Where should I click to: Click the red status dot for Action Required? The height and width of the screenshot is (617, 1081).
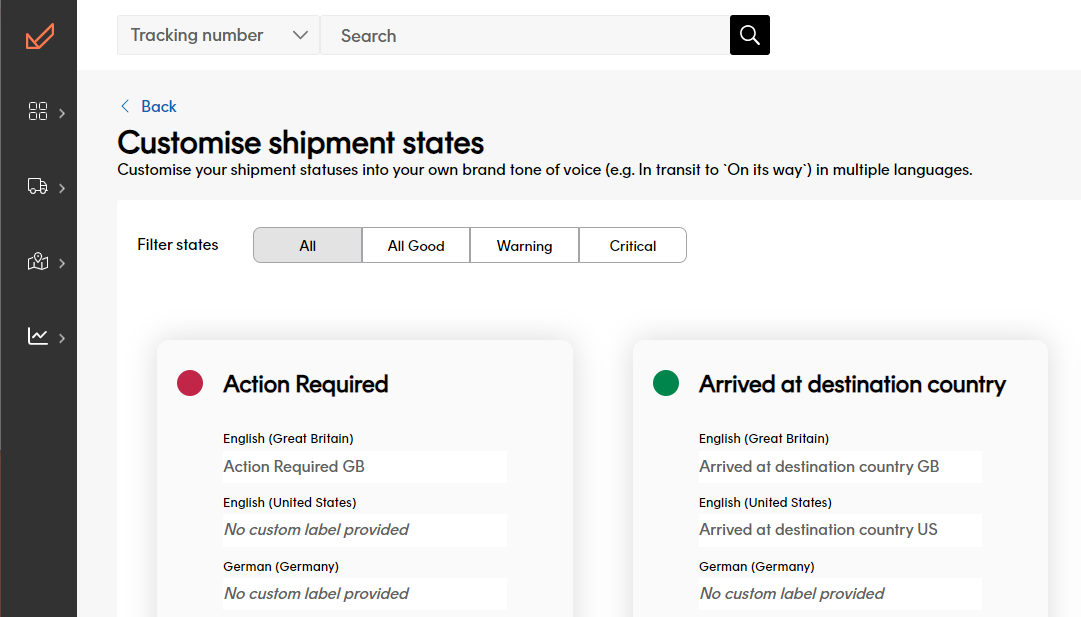point(191,383)
